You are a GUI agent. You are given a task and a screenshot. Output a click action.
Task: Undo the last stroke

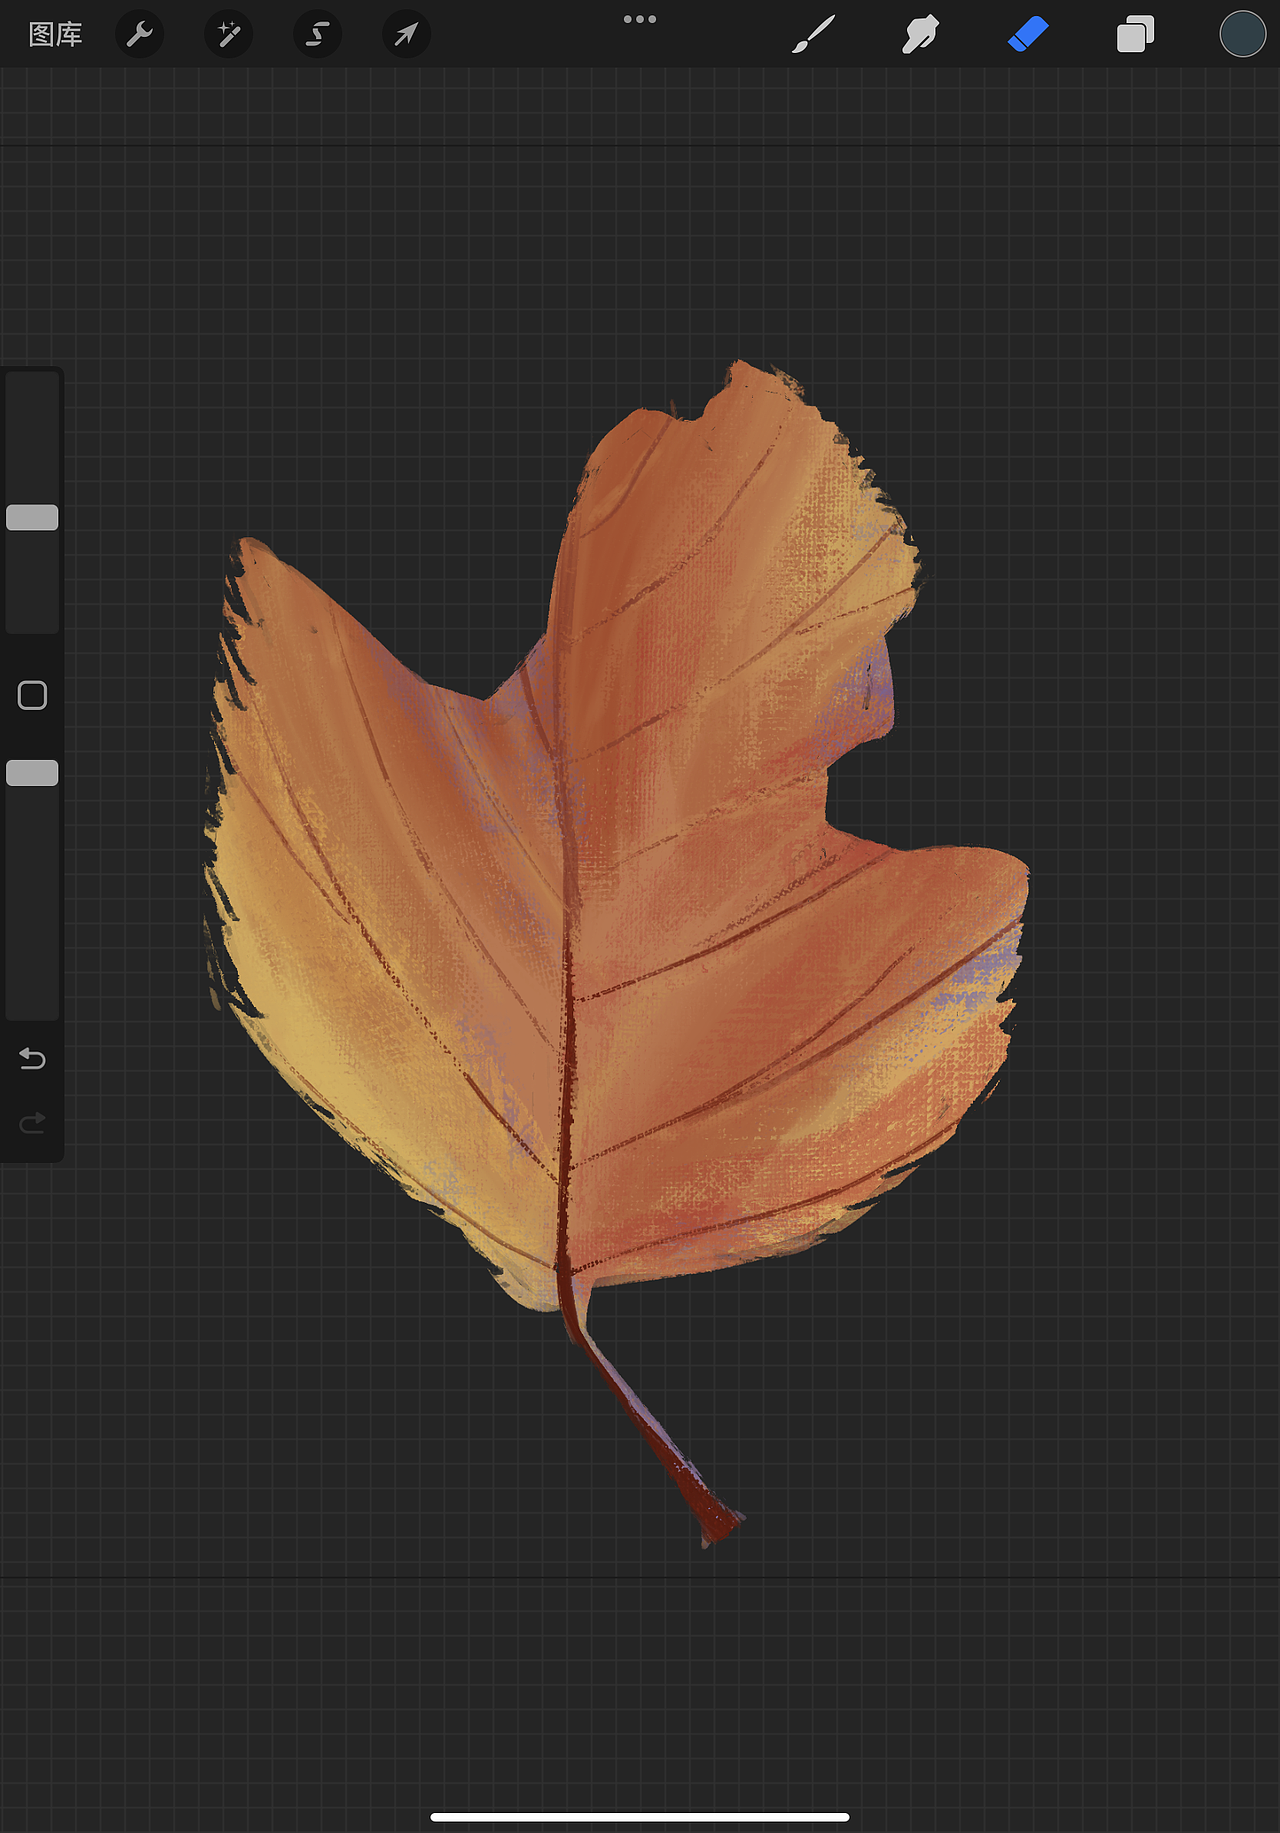[32, 1058]
